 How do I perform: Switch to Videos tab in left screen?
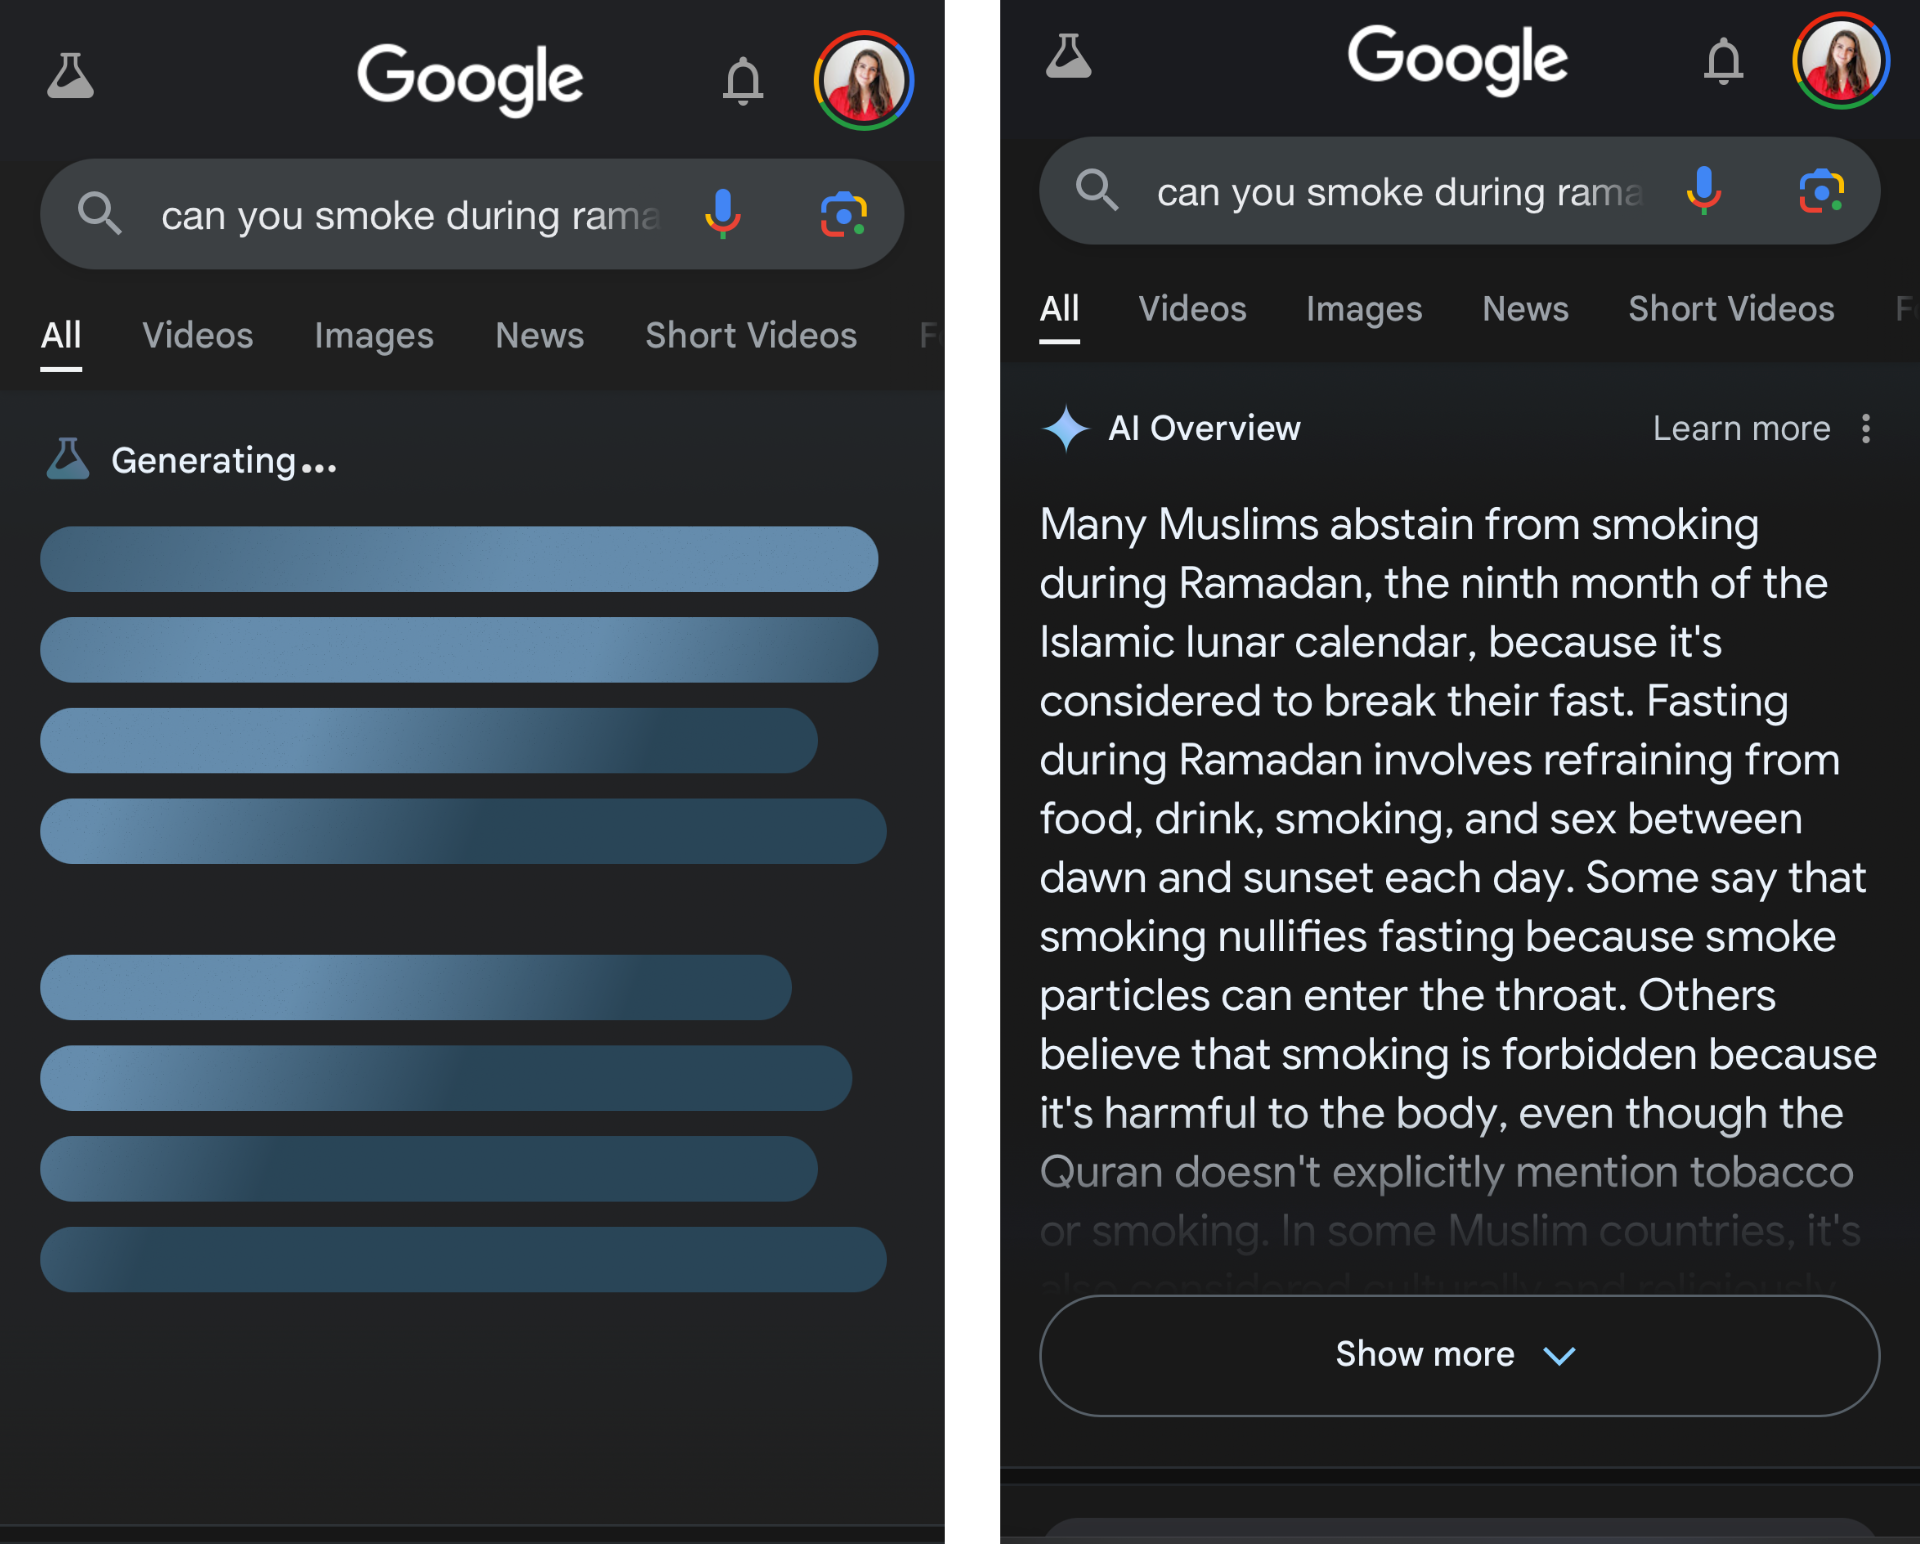pos(197,336)
